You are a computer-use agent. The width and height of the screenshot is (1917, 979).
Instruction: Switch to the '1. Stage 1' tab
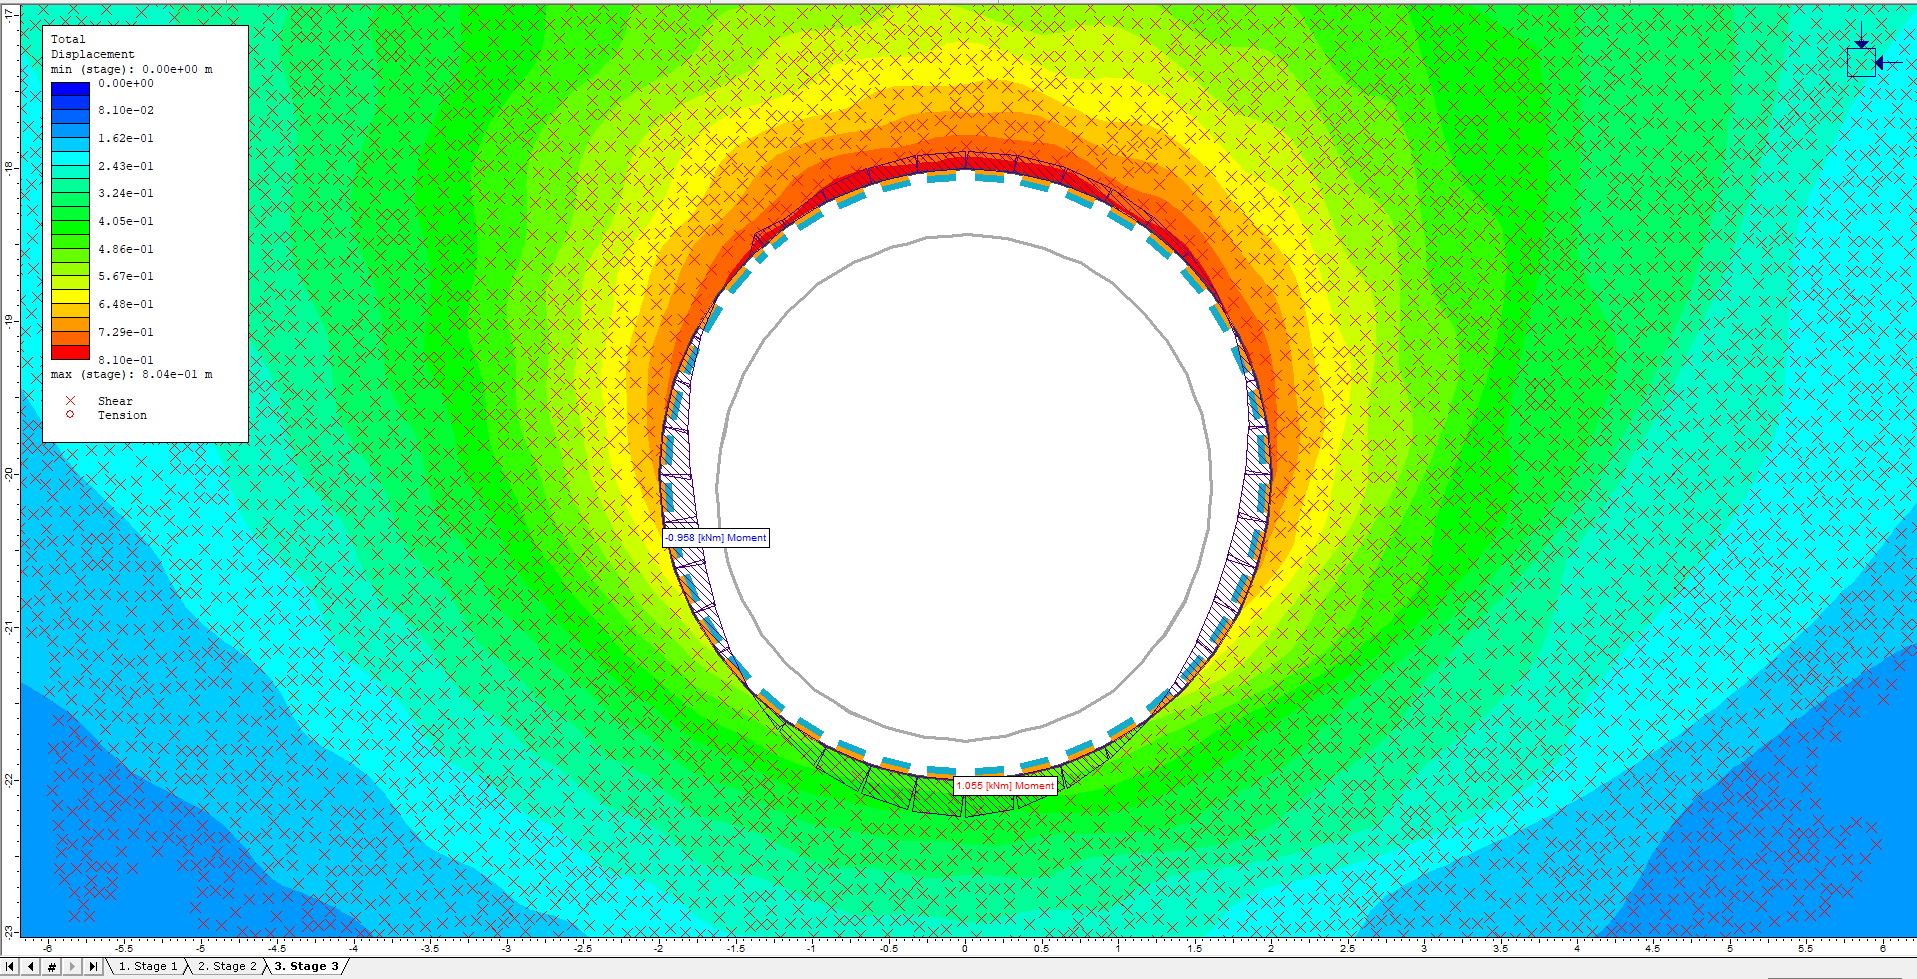coord(147,966)
